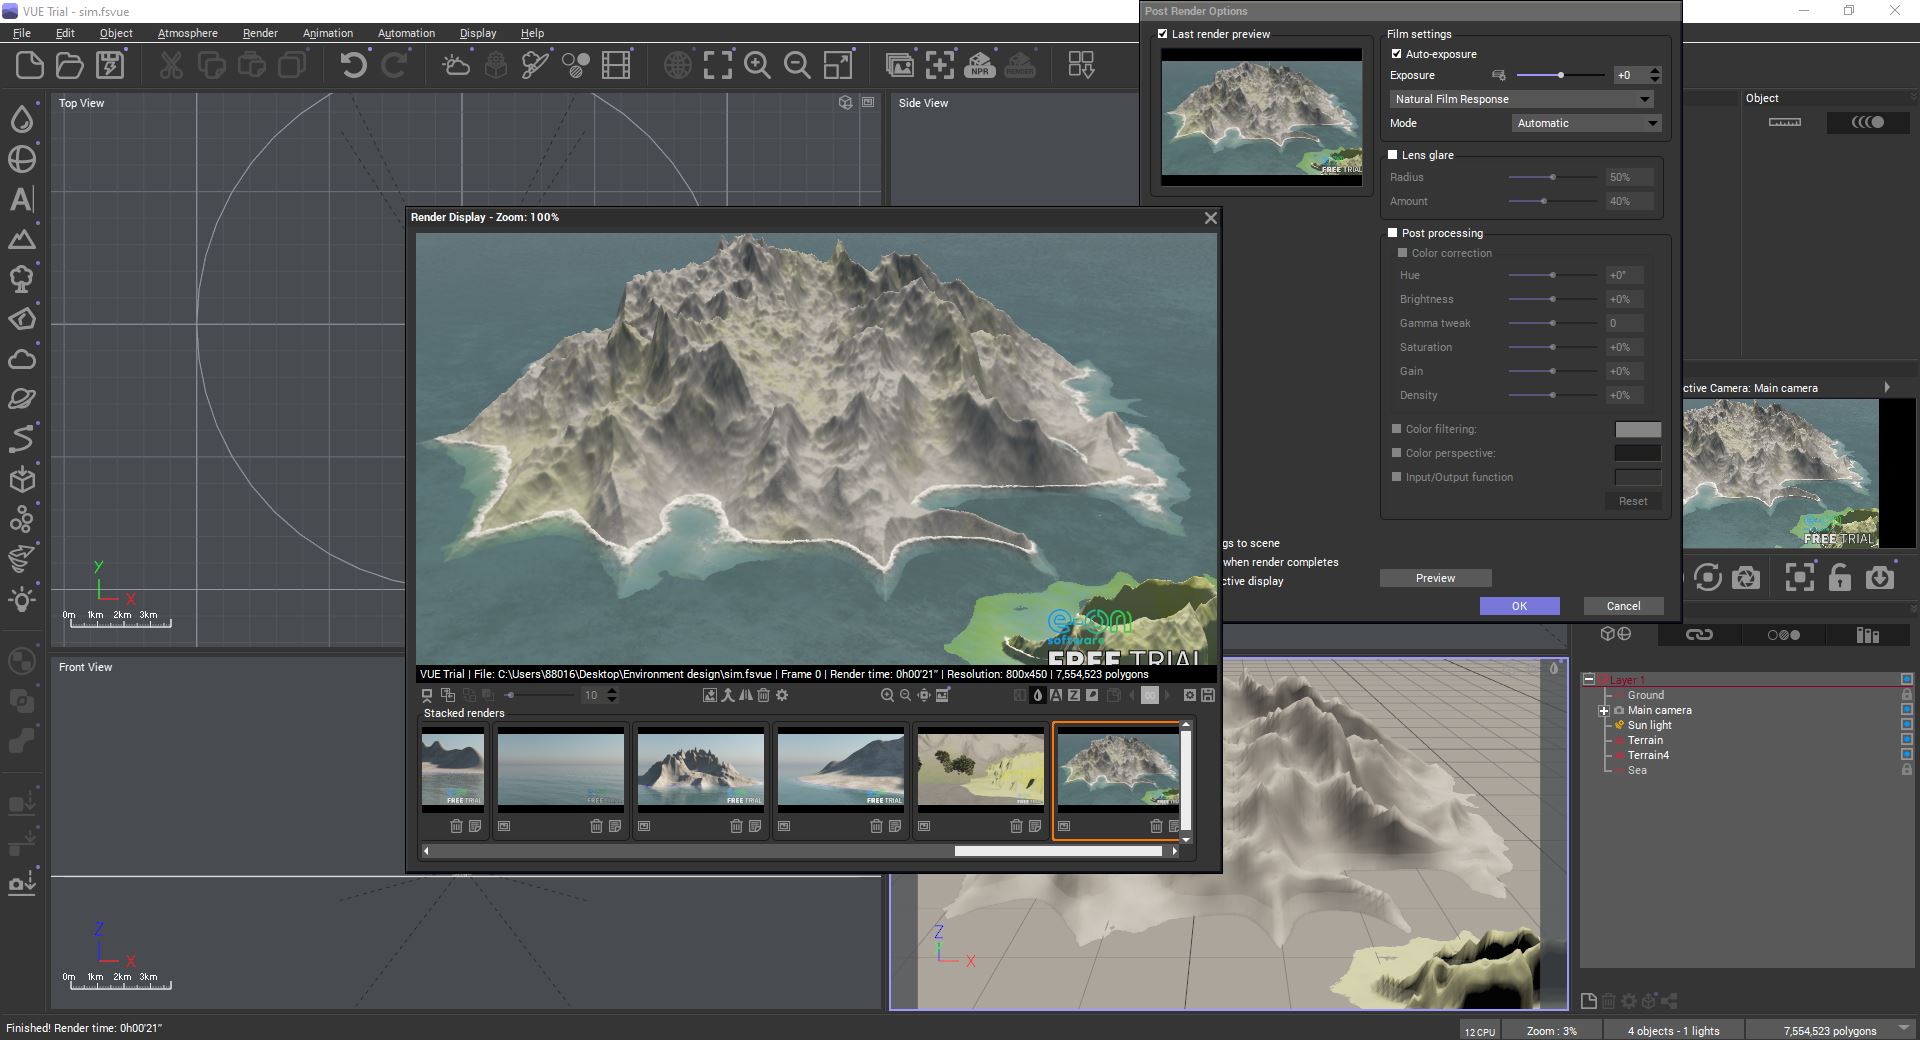Screen dimensions: 1920x1040
Task: Open the Animation menu
Action: pos(328,33)
